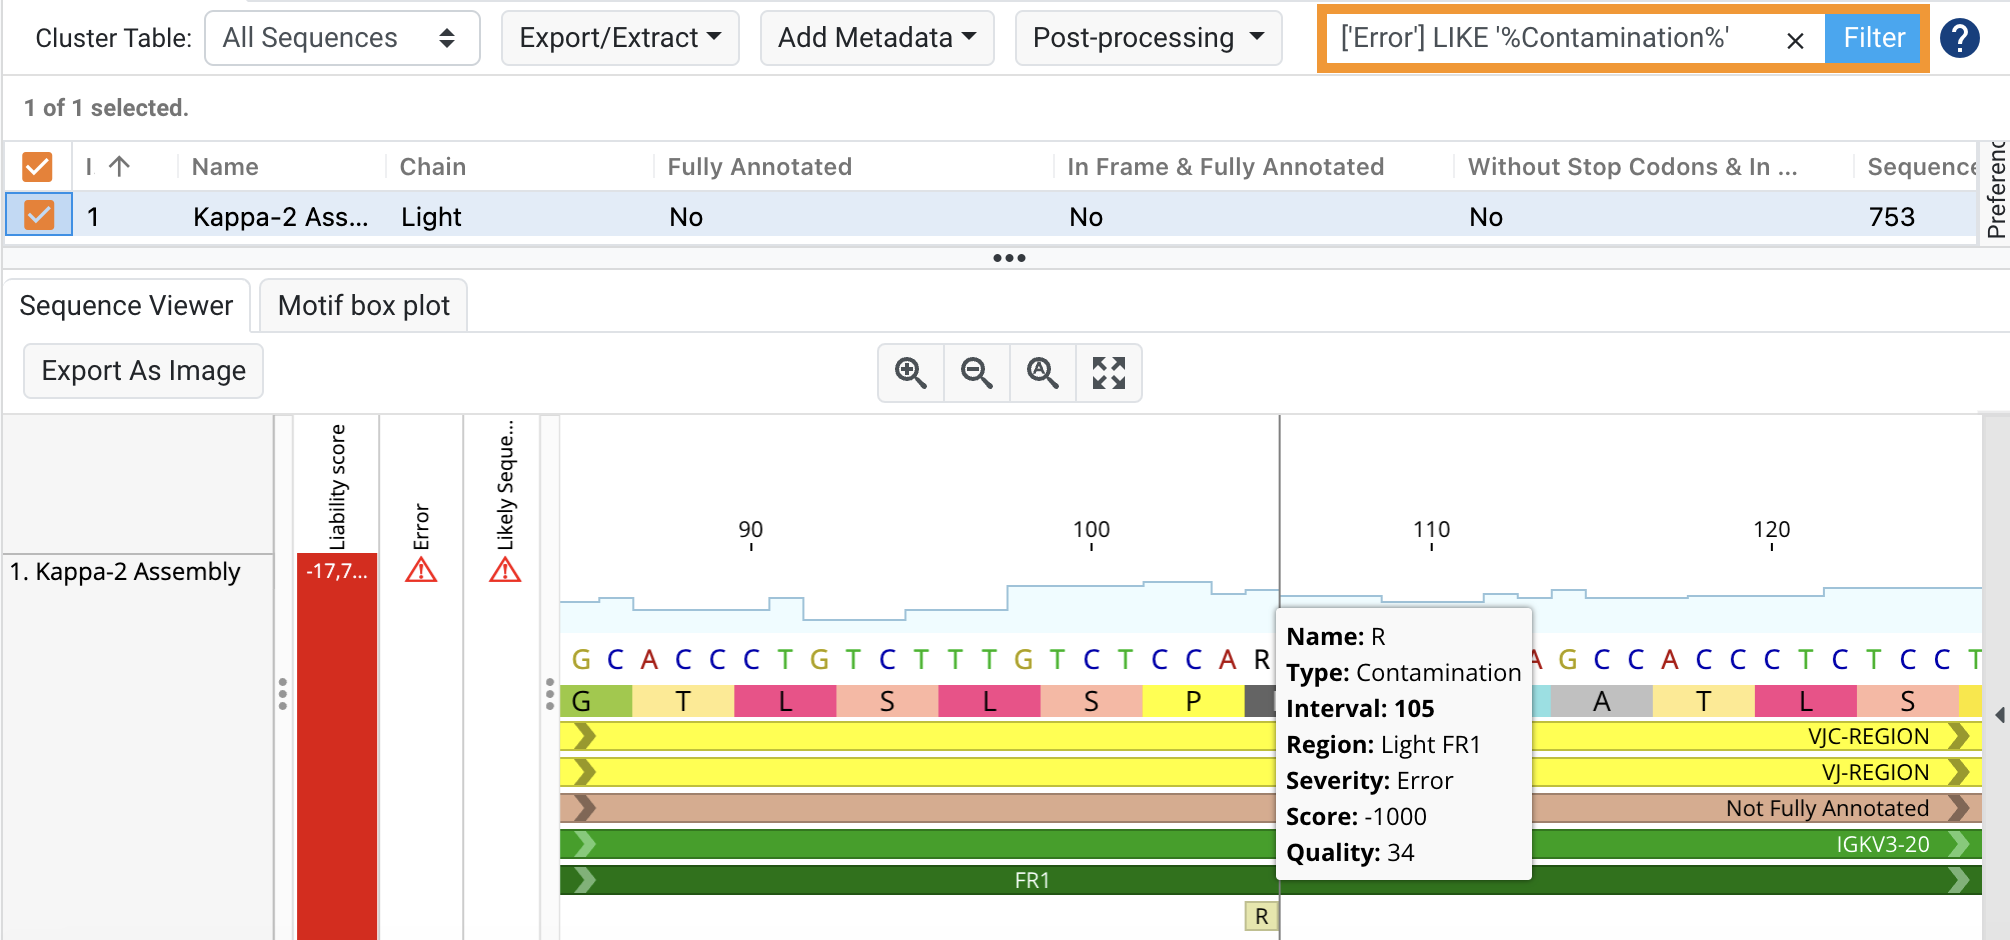Click the R ambiguous nucleotide in sequence
The width and height of the screenshot is (2010, 940).
pos(1262,659)
